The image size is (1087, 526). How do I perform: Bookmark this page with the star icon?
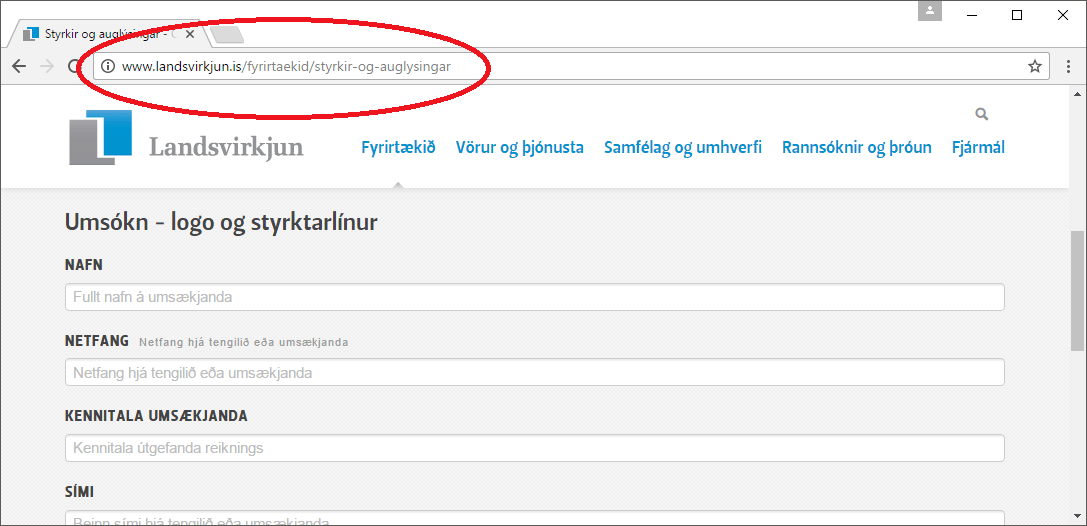pos(1034,67)
